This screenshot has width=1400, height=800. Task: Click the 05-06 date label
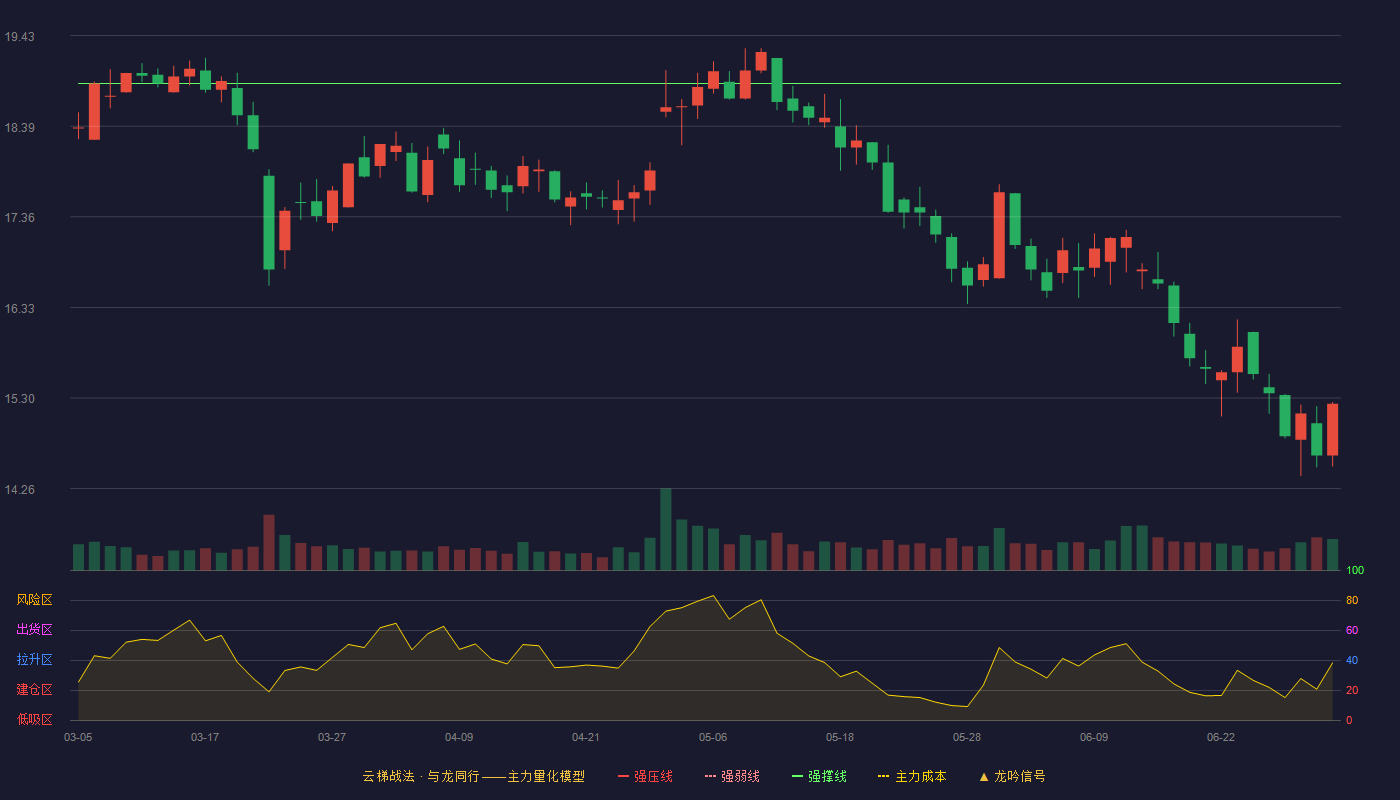pos(713,737)
